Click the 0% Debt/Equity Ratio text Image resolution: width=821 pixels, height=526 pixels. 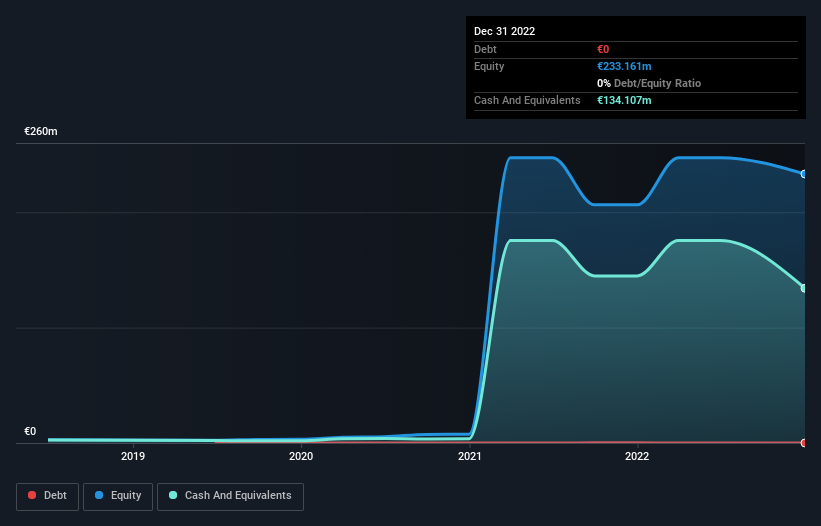click(649, 83)
